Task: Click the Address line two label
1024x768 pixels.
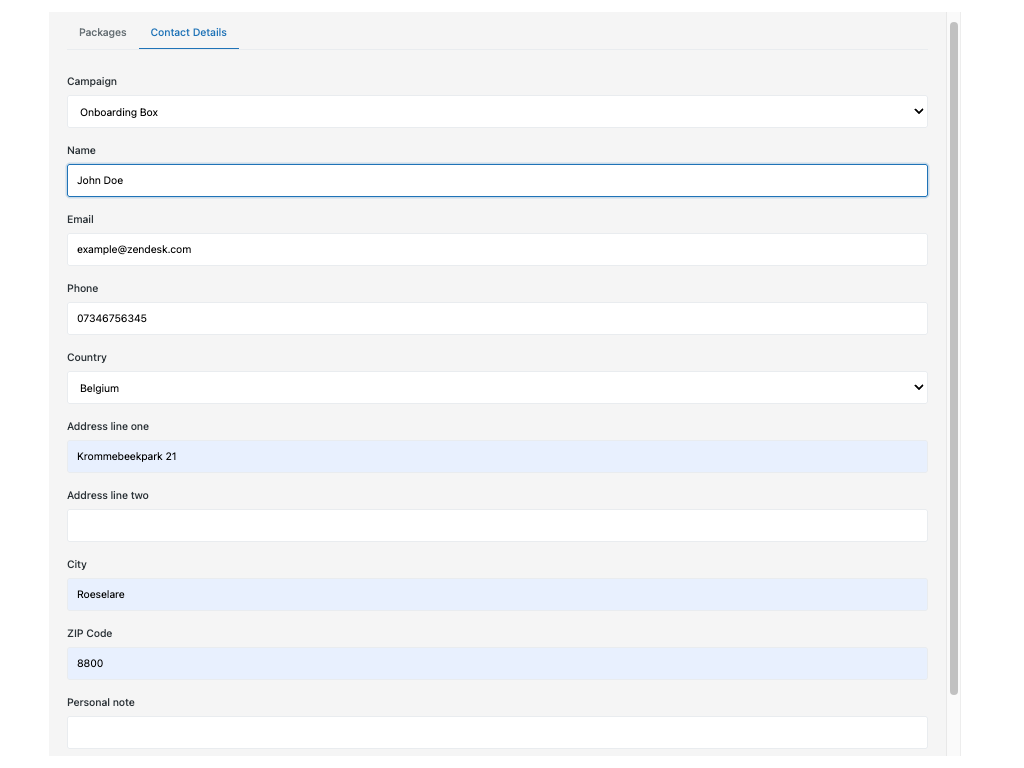Action: pyautogui.click(x=108, y=495)
